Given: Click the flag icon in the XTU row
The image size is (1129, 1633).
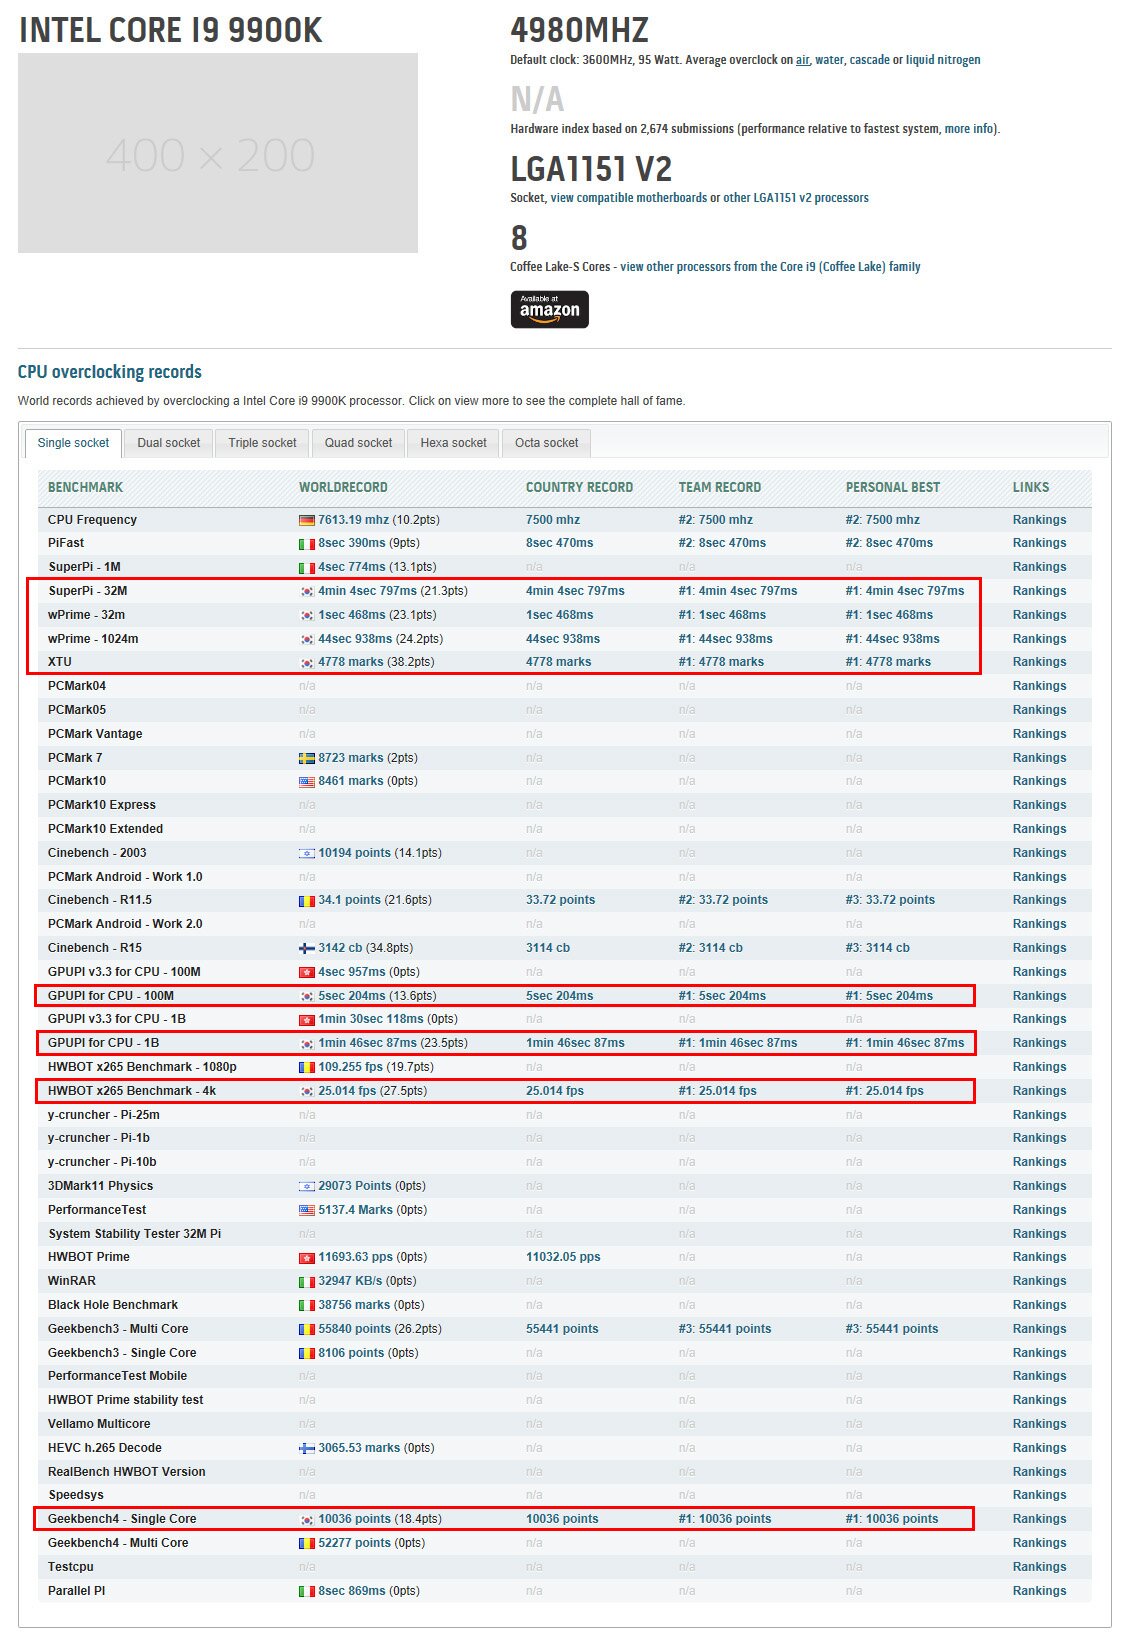Looking at the screenshot, I should (307, 662).
